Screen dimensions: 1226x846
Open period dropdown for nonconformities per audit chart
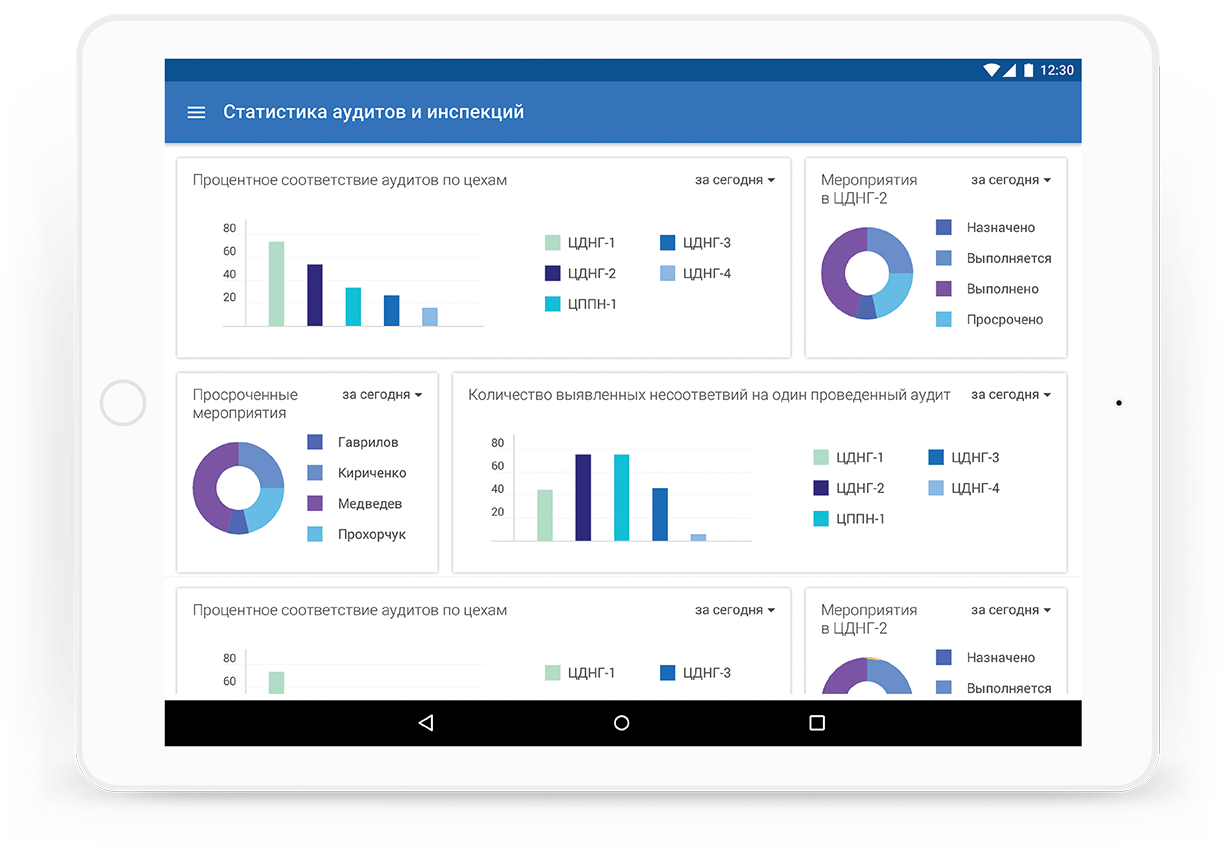point(1011,395)
